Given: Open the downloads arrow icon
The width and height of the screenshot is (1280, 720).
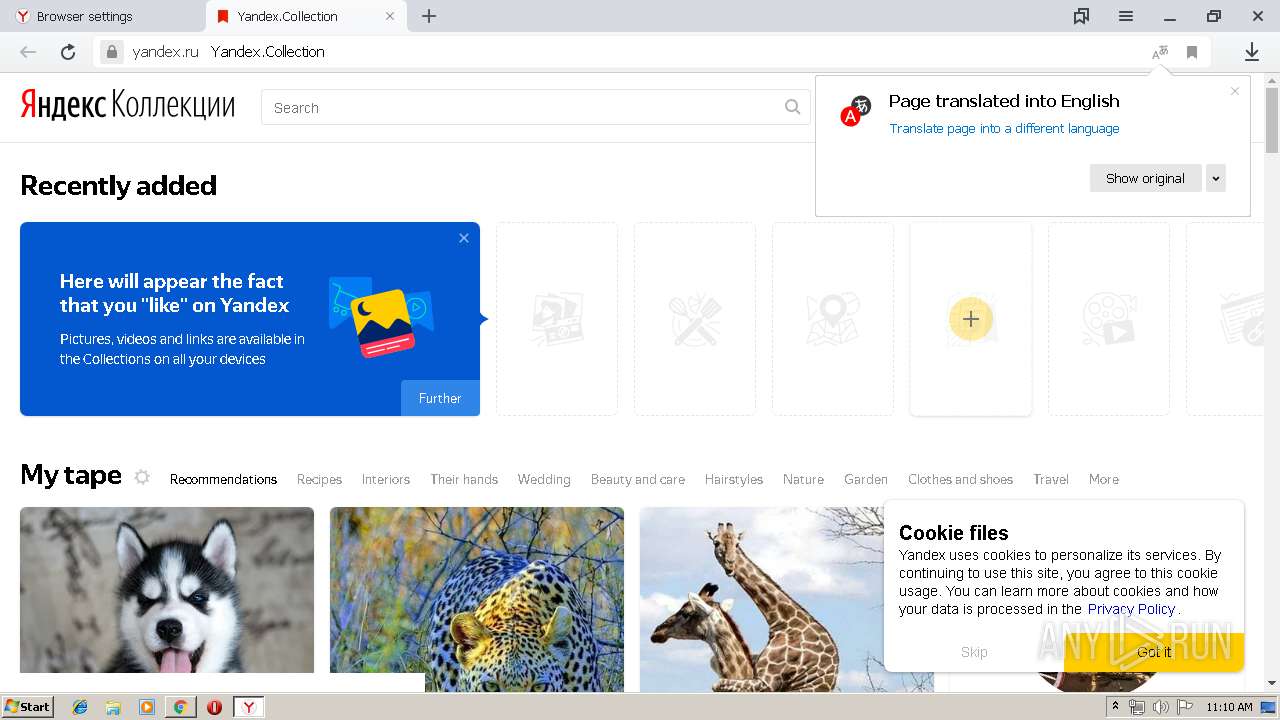Looking at the screenshot, I should pos(1251,52).
